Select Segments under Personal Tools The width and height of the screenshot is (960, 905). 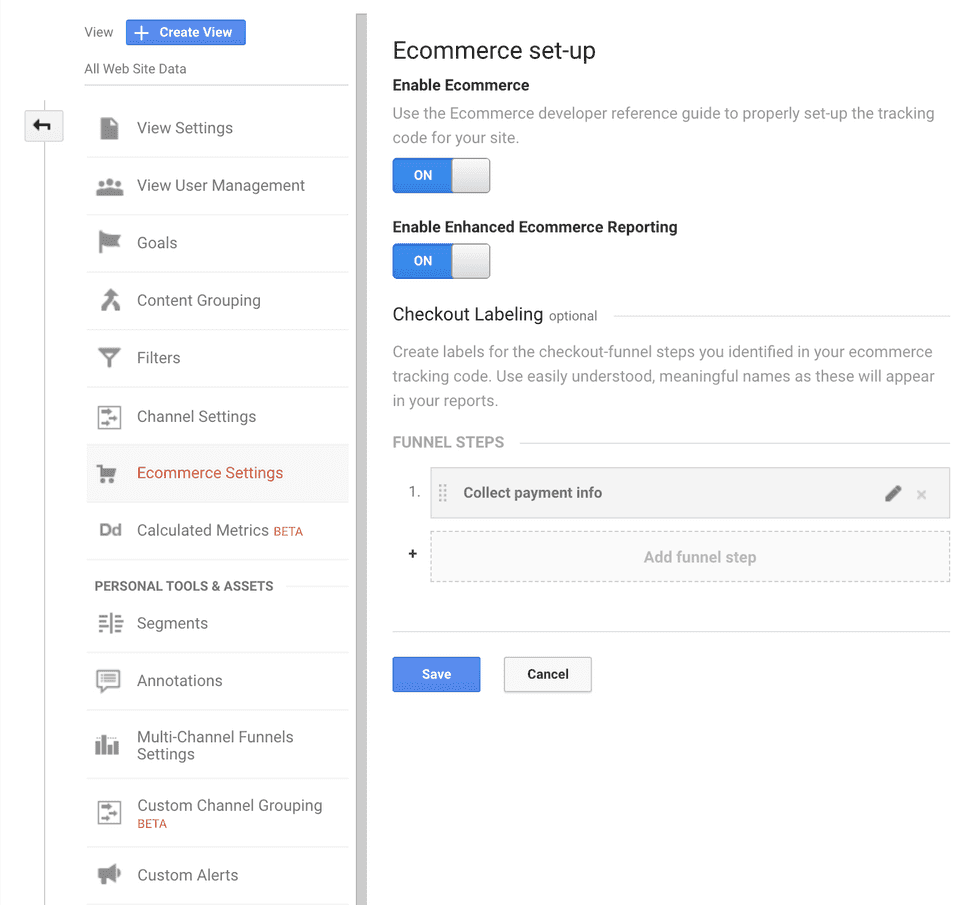coord(172,623)
